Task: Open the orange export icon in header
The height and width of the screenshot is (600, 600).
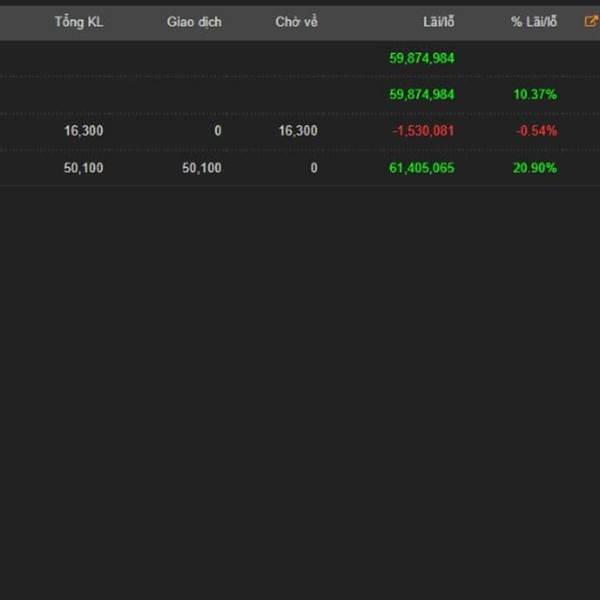Action: click(x=592, y=21)
